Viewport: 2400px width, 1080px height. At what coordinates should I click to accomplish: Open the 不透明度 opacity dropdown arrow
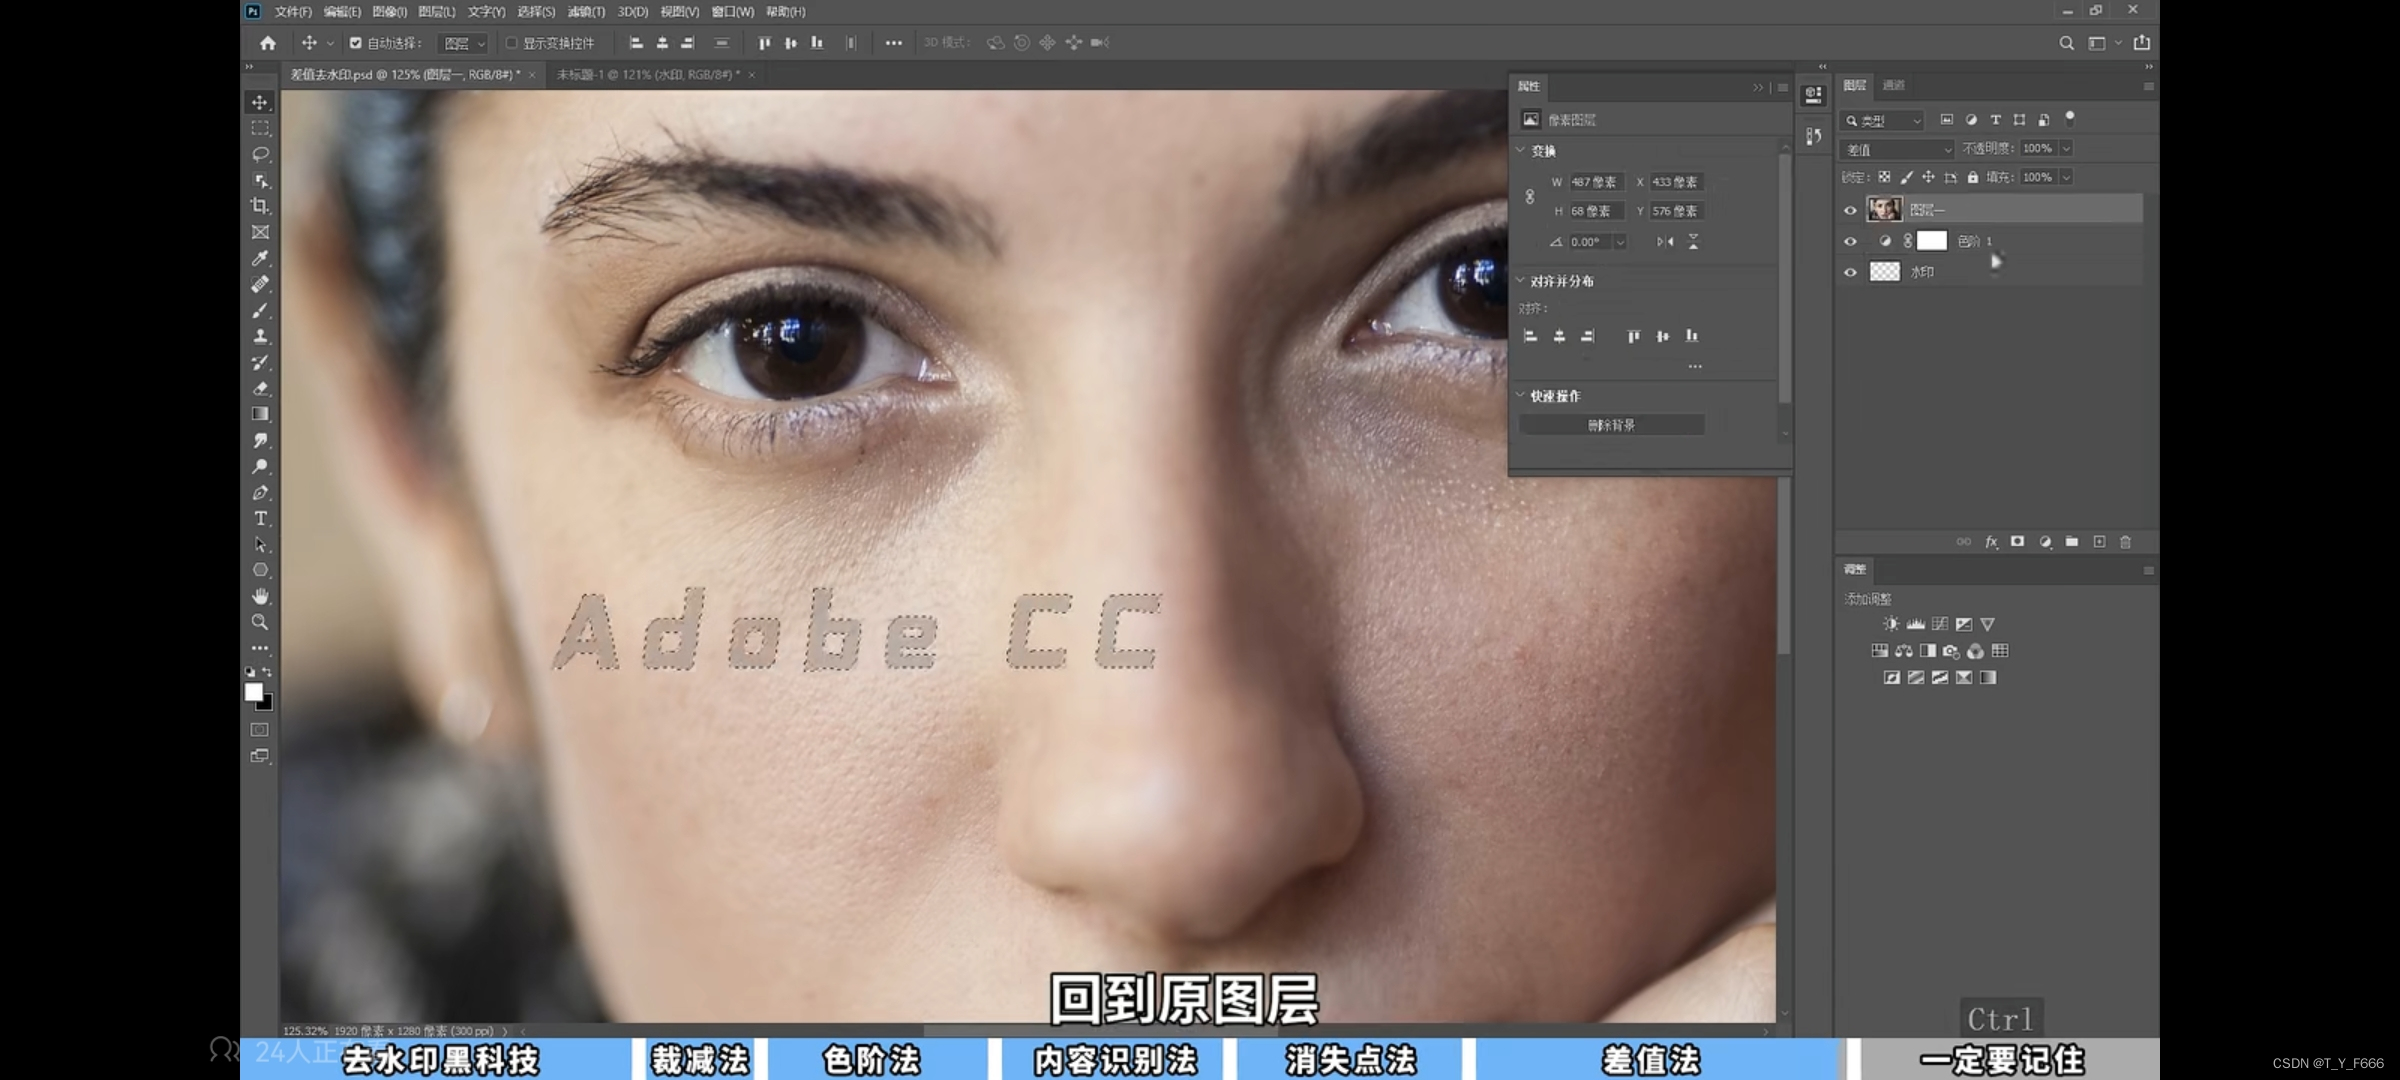point(2066,148)
